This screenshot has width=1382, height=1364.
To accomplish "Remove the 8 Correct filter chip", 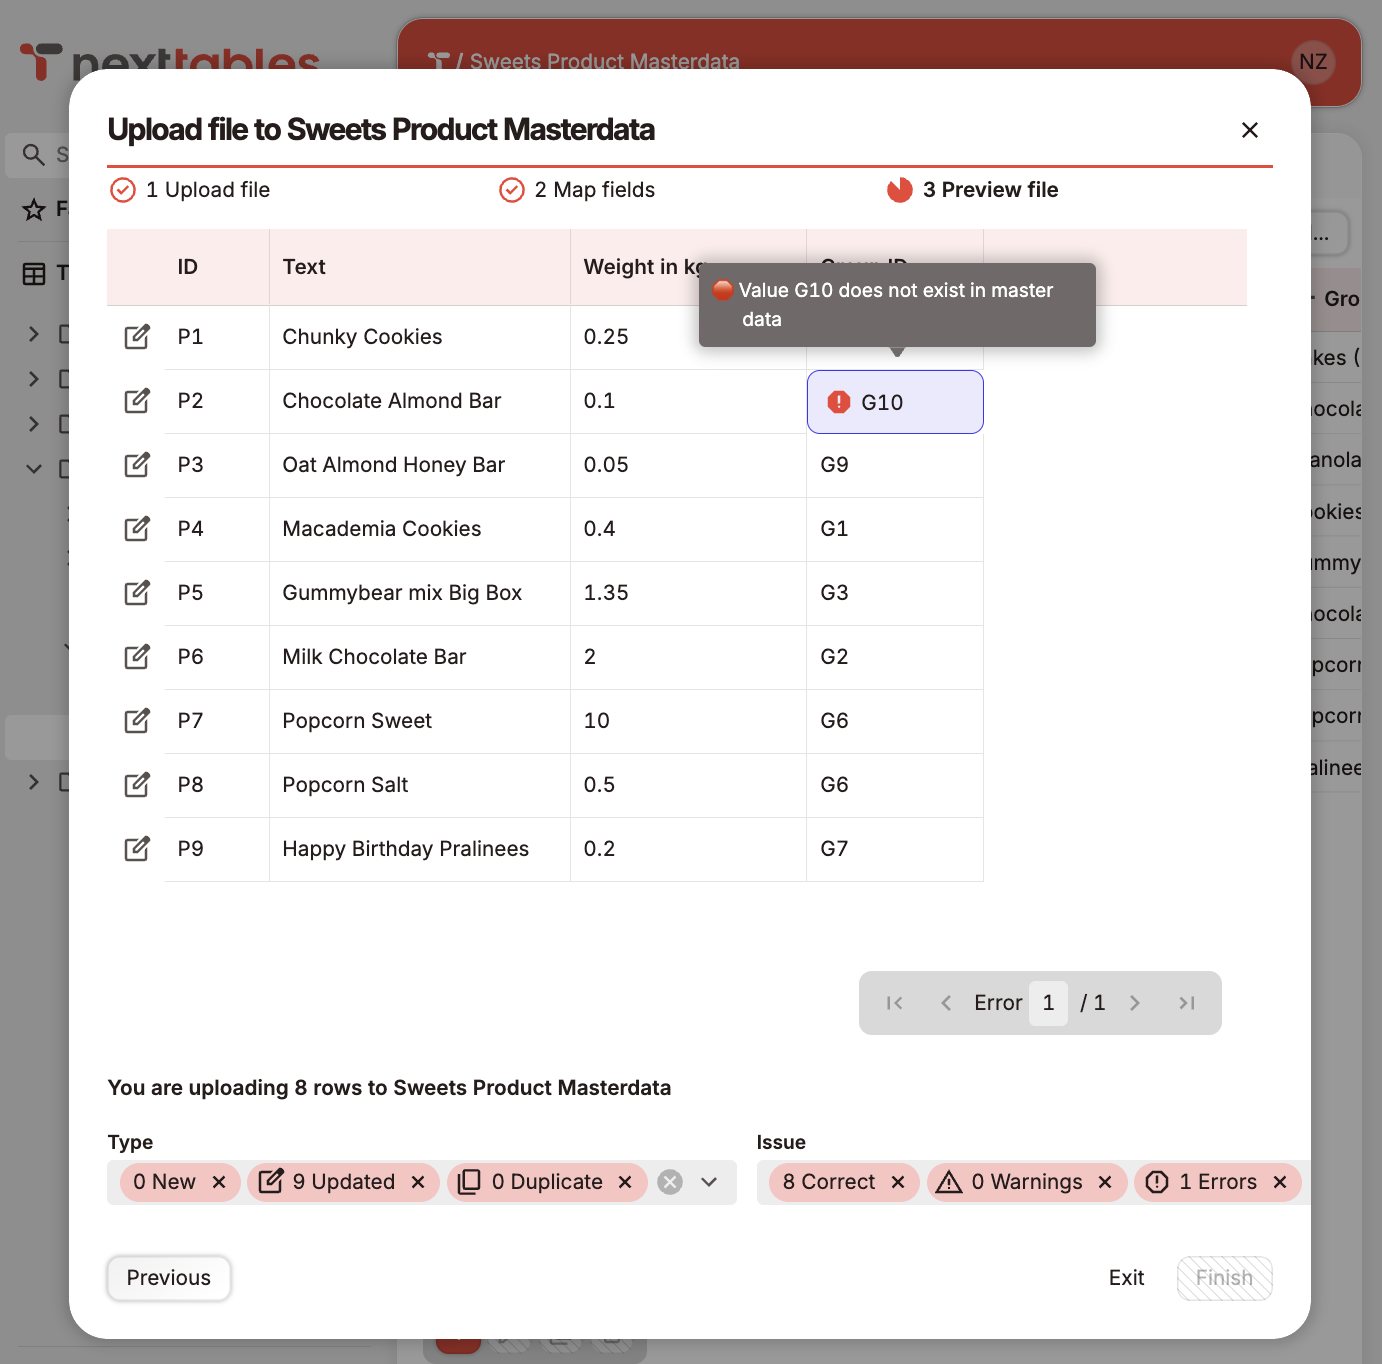I will [x=898, y=1182].
